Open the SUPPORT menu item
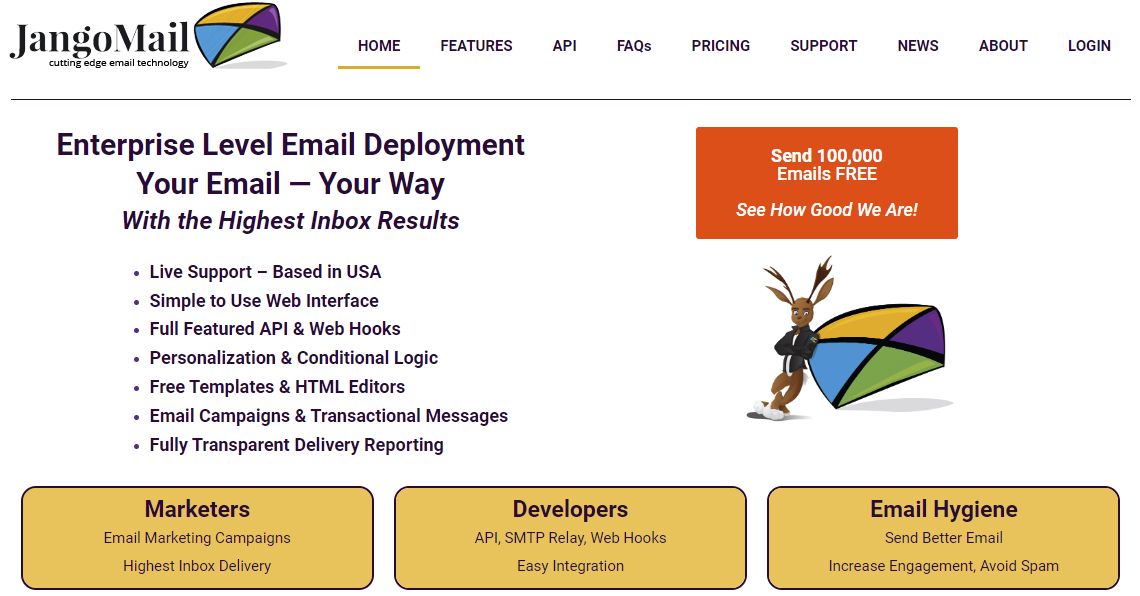Viewport: 1140px width, 596px height. (x=824, y=46)
